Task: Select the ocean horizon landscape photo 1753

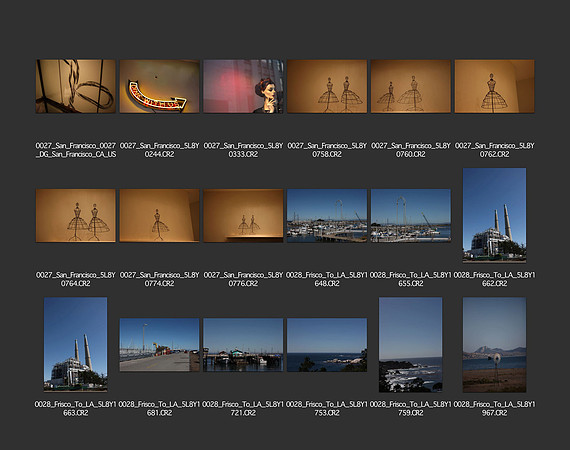Action: 327,345
